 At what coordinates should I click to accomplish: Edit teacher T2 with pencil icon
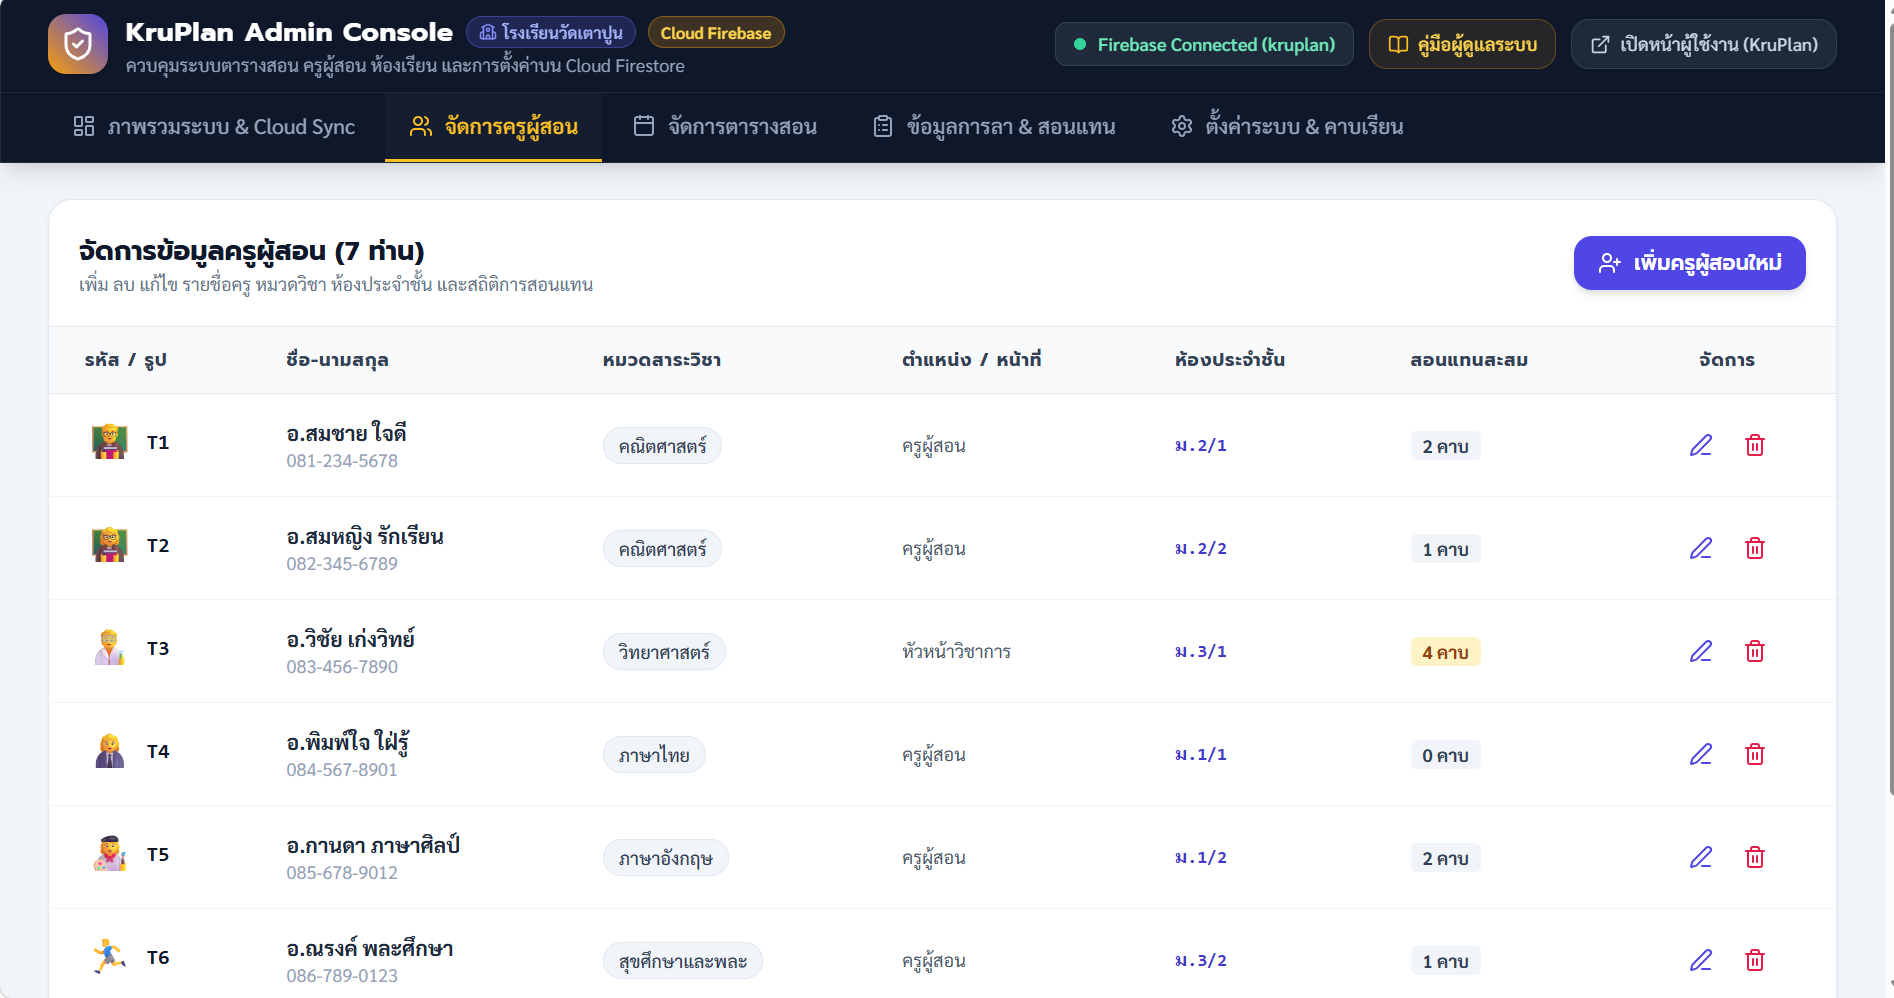(x=1701, y=548)
